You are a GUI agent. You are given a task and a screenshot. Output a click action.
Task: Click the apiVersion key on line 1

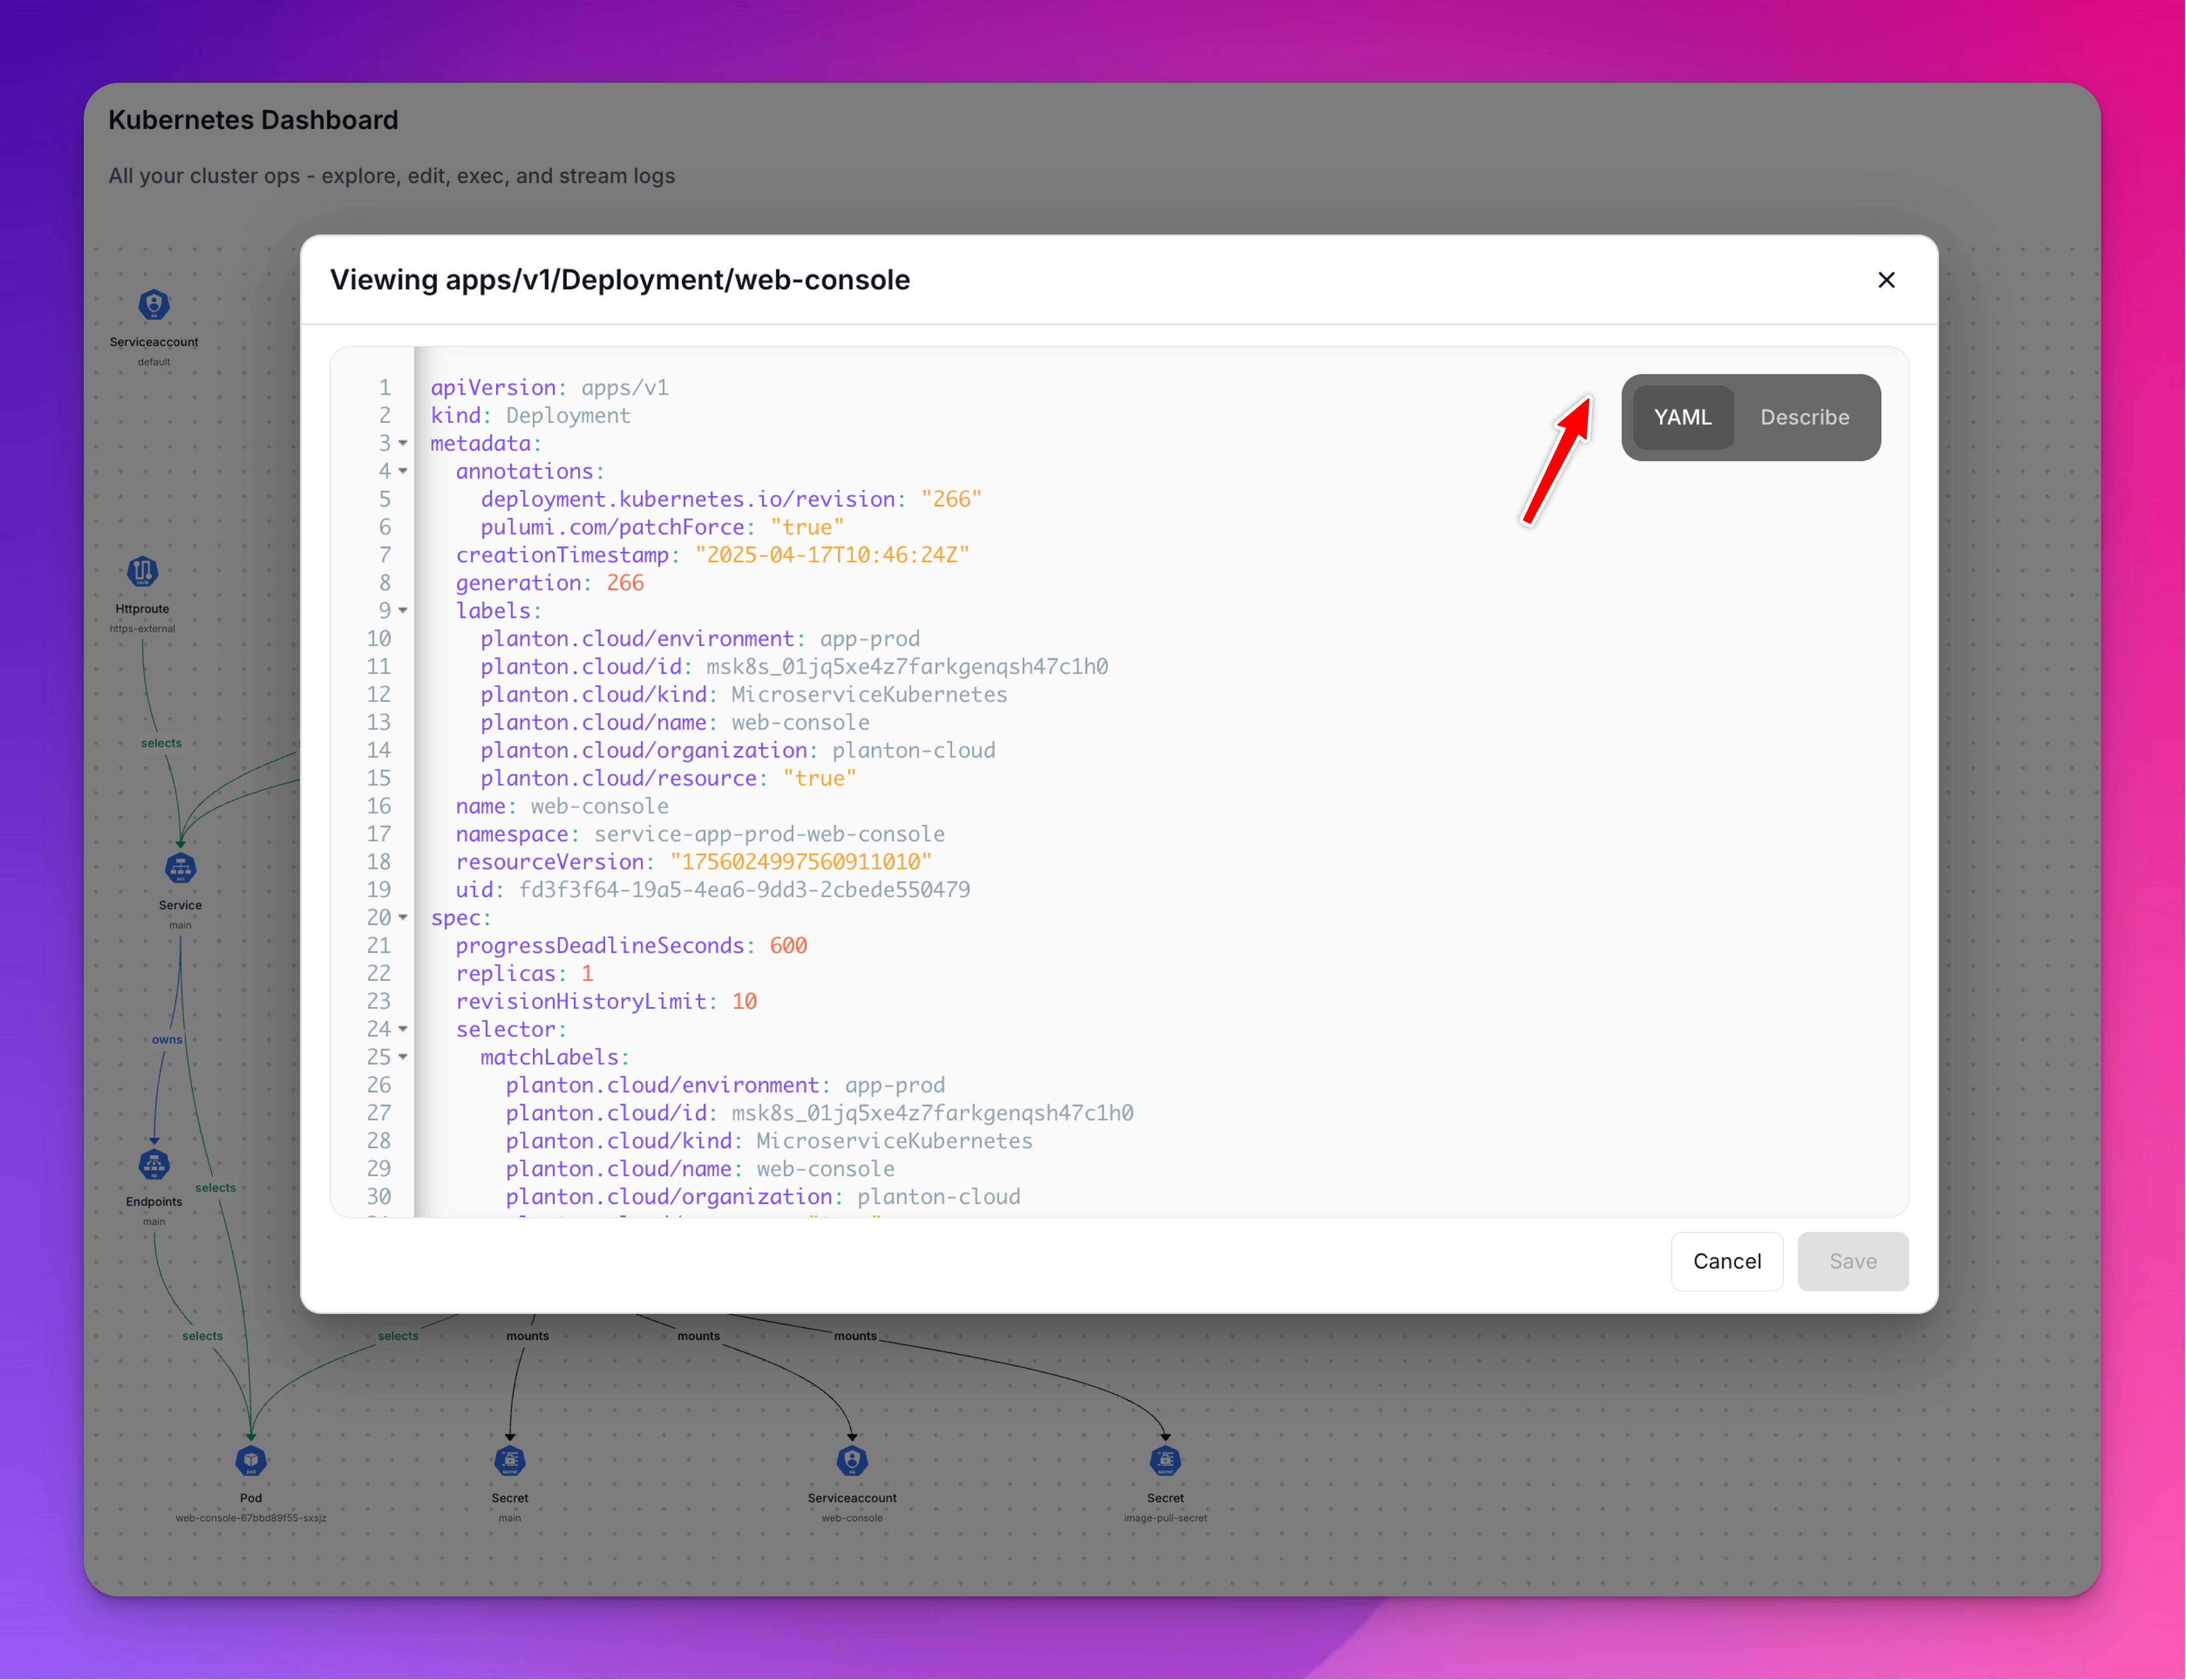point(493,387)
